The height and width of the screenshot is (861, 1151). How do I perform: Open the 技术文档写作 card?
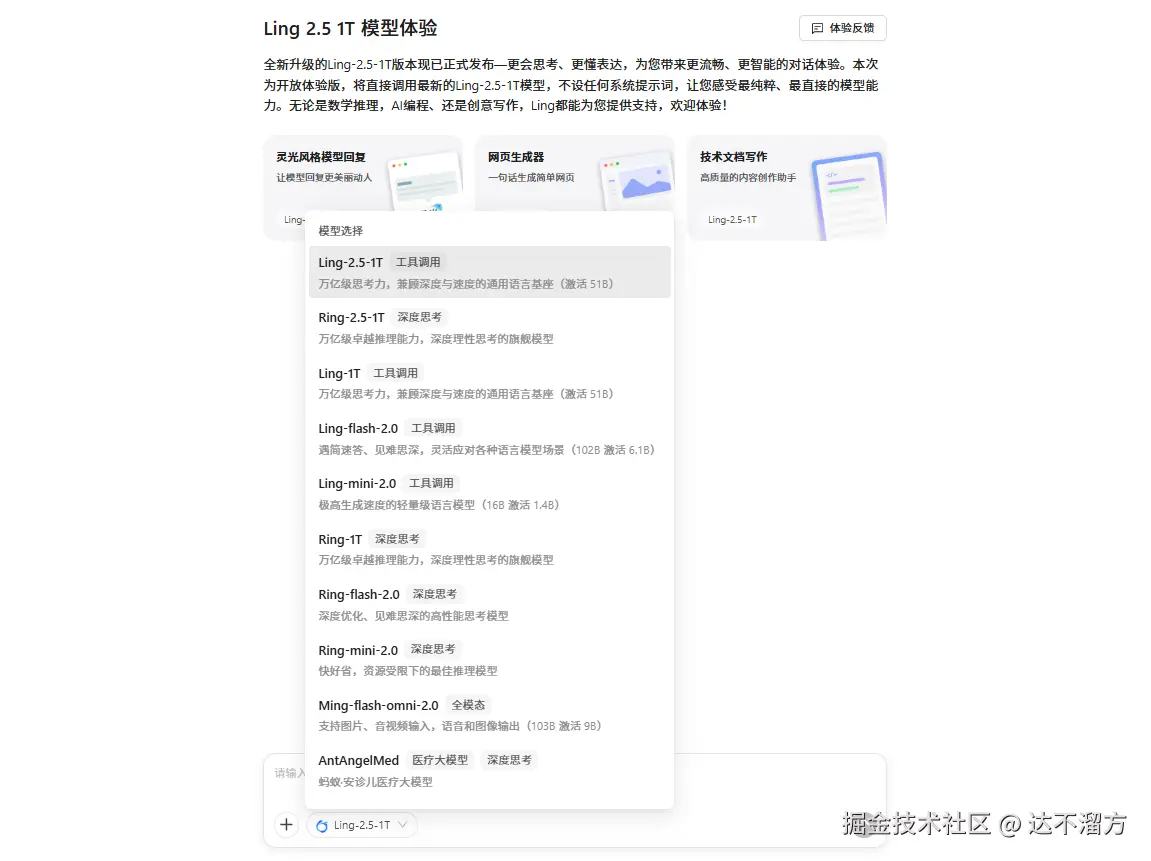tap(787, 188)
